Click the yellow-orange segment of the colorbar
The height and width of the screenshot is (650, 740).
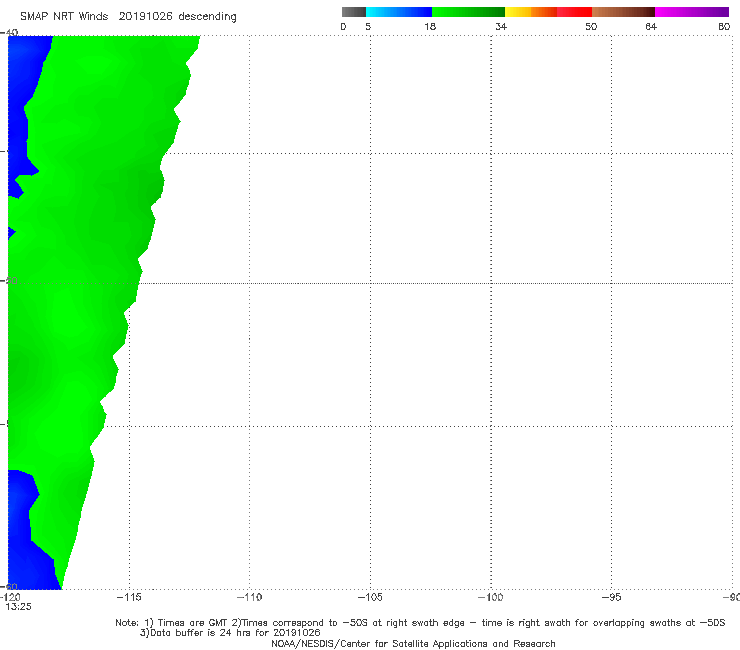[531, 12]
